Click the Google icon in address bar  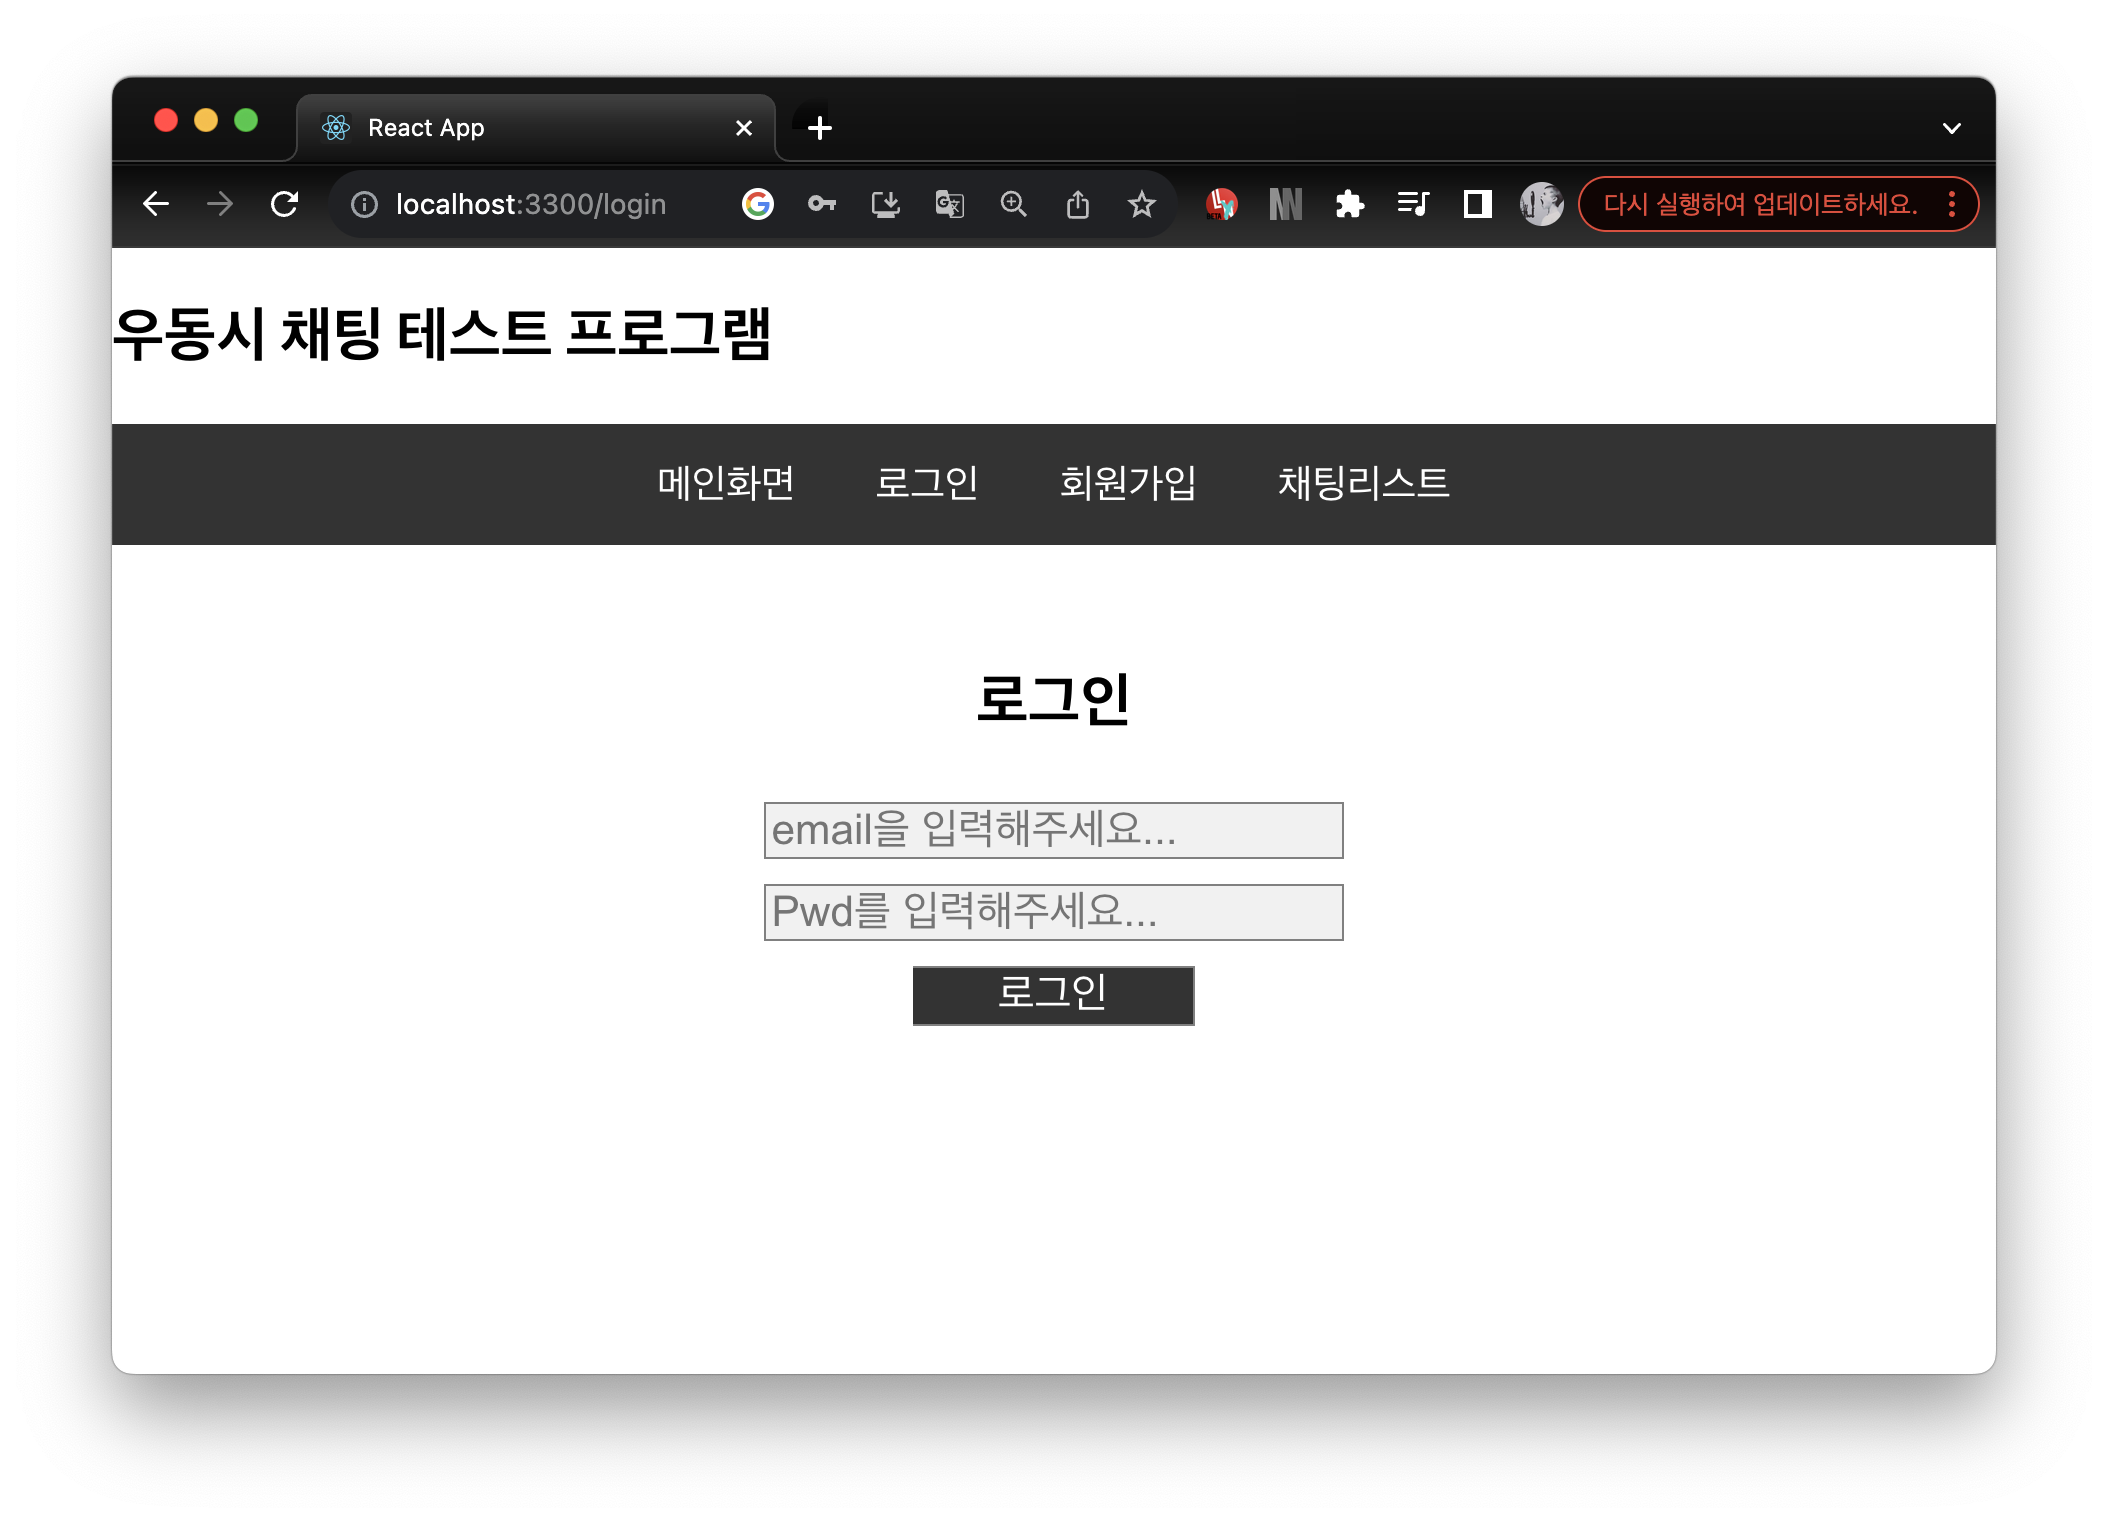tap(758, 204)
